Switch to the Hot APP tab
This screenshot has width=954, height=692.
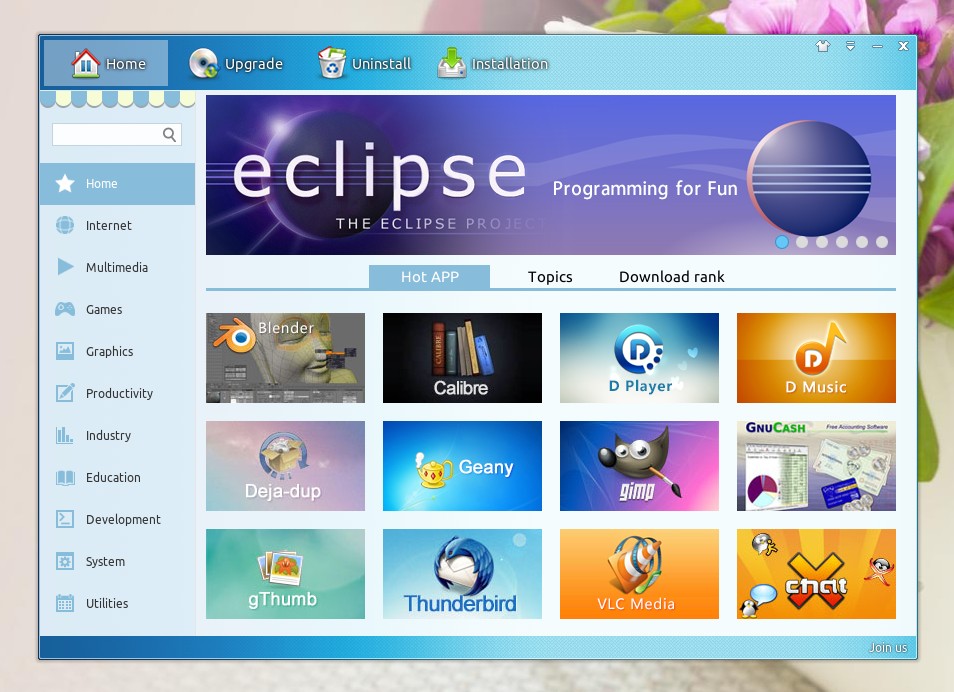point(430,277)
